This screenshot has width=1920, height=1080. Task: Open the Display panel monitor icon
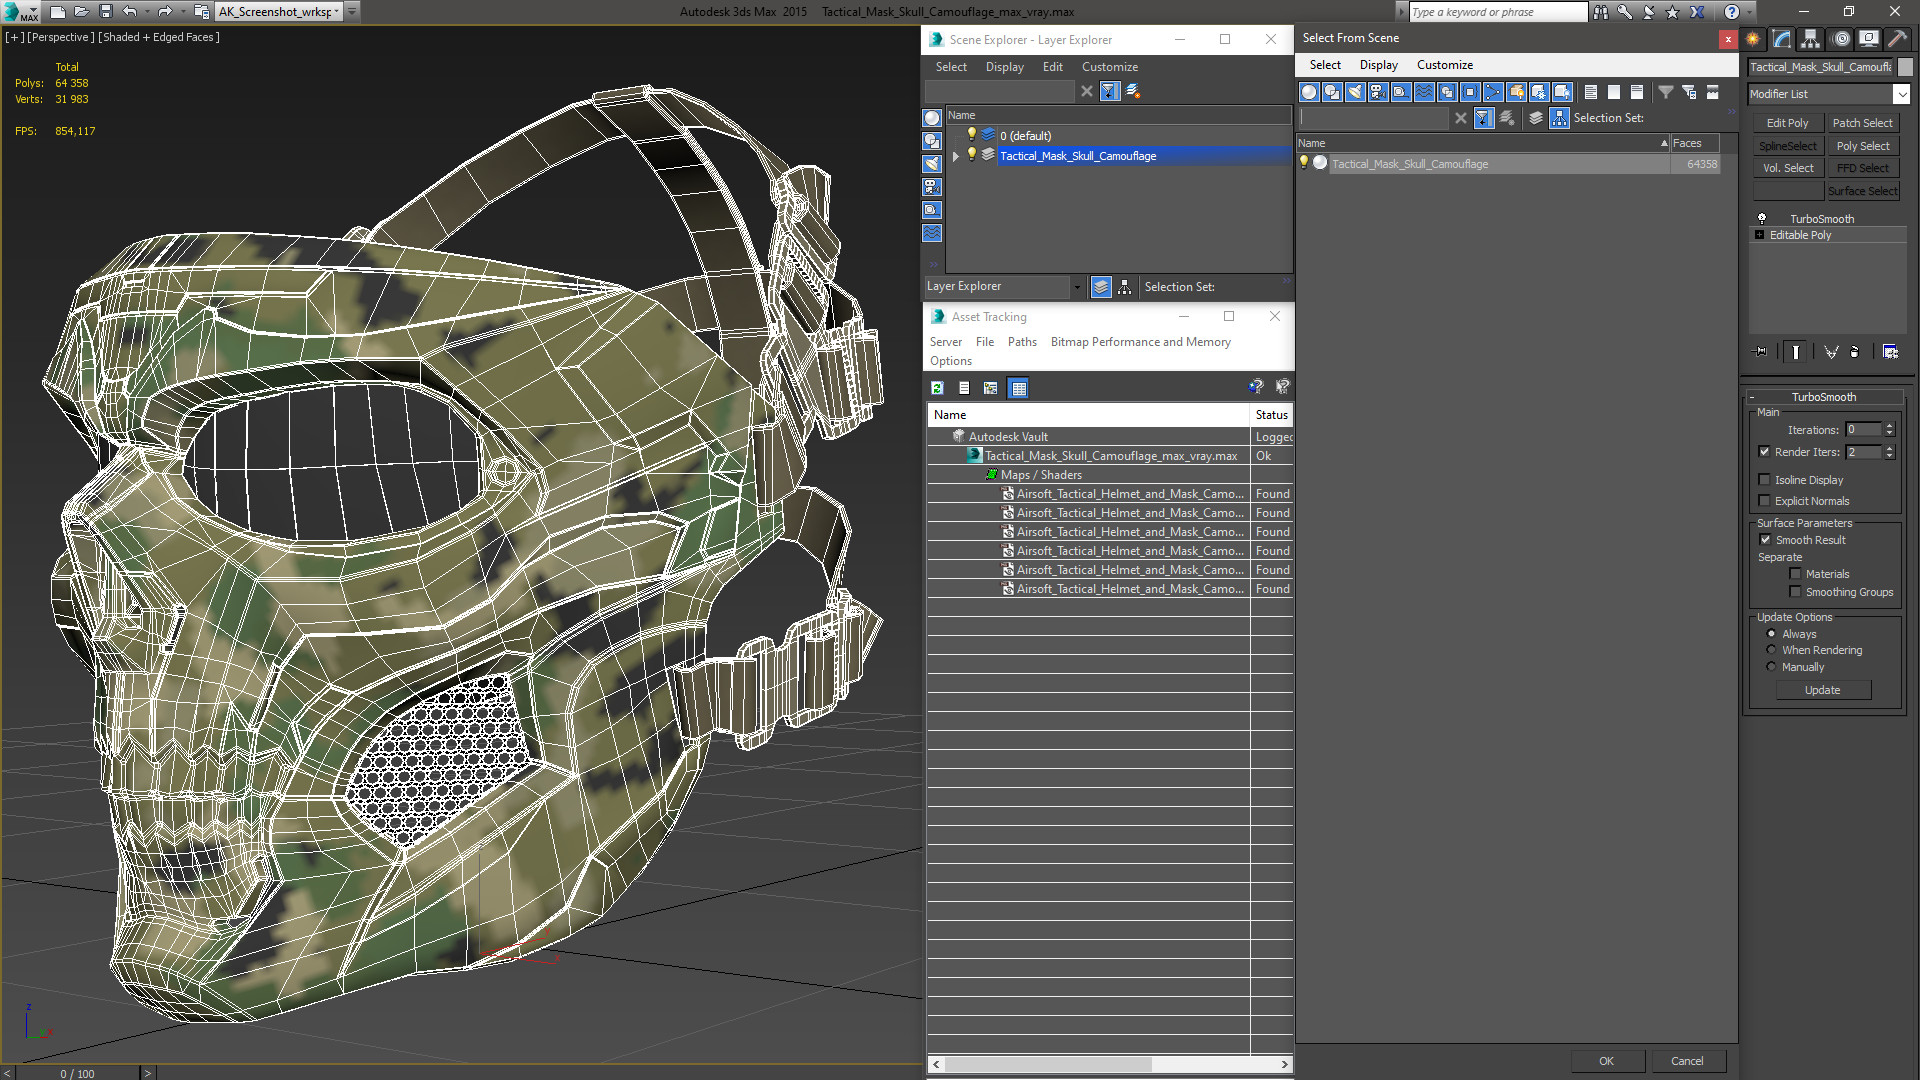[1868, 39]
